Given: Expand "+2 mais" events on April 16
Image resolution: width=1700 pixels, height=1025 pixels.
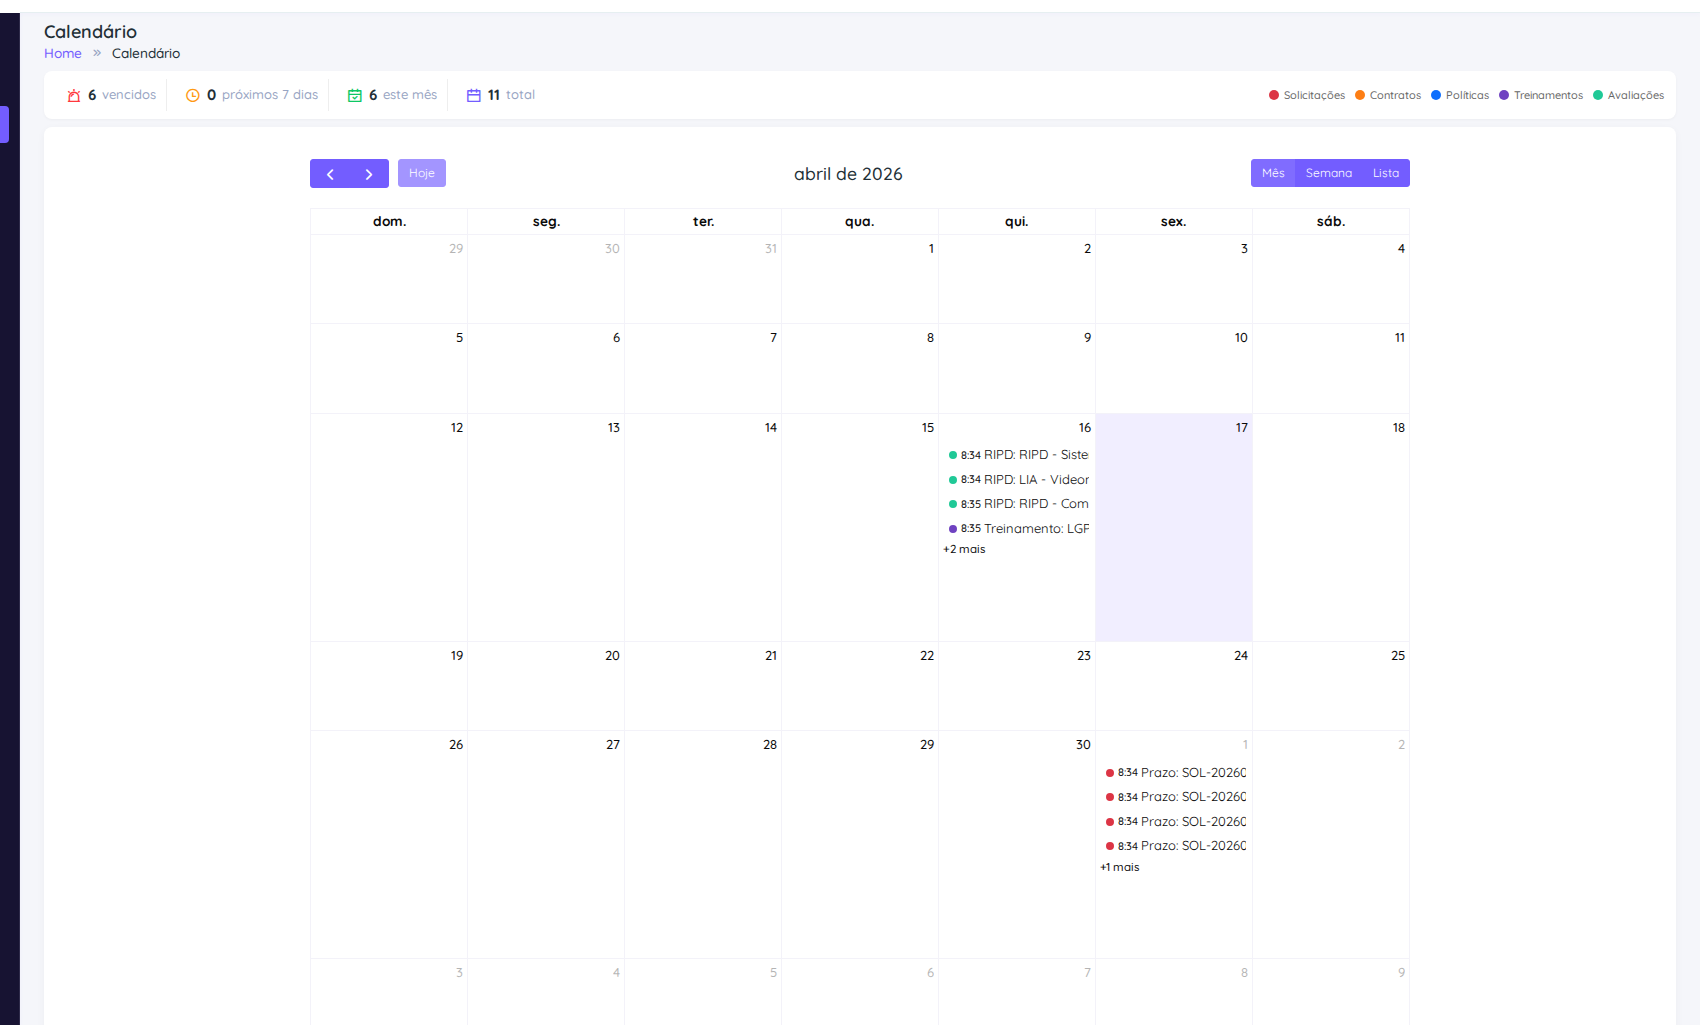Looking at the screenshot, I should coord(963,549).
